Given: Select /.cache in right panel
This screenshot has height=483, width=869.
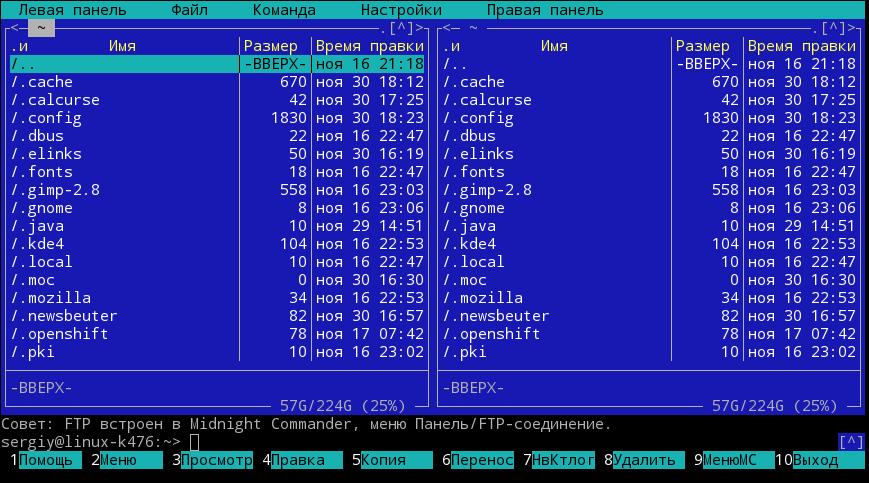Looking at the screenshot, I should (650, 82).
